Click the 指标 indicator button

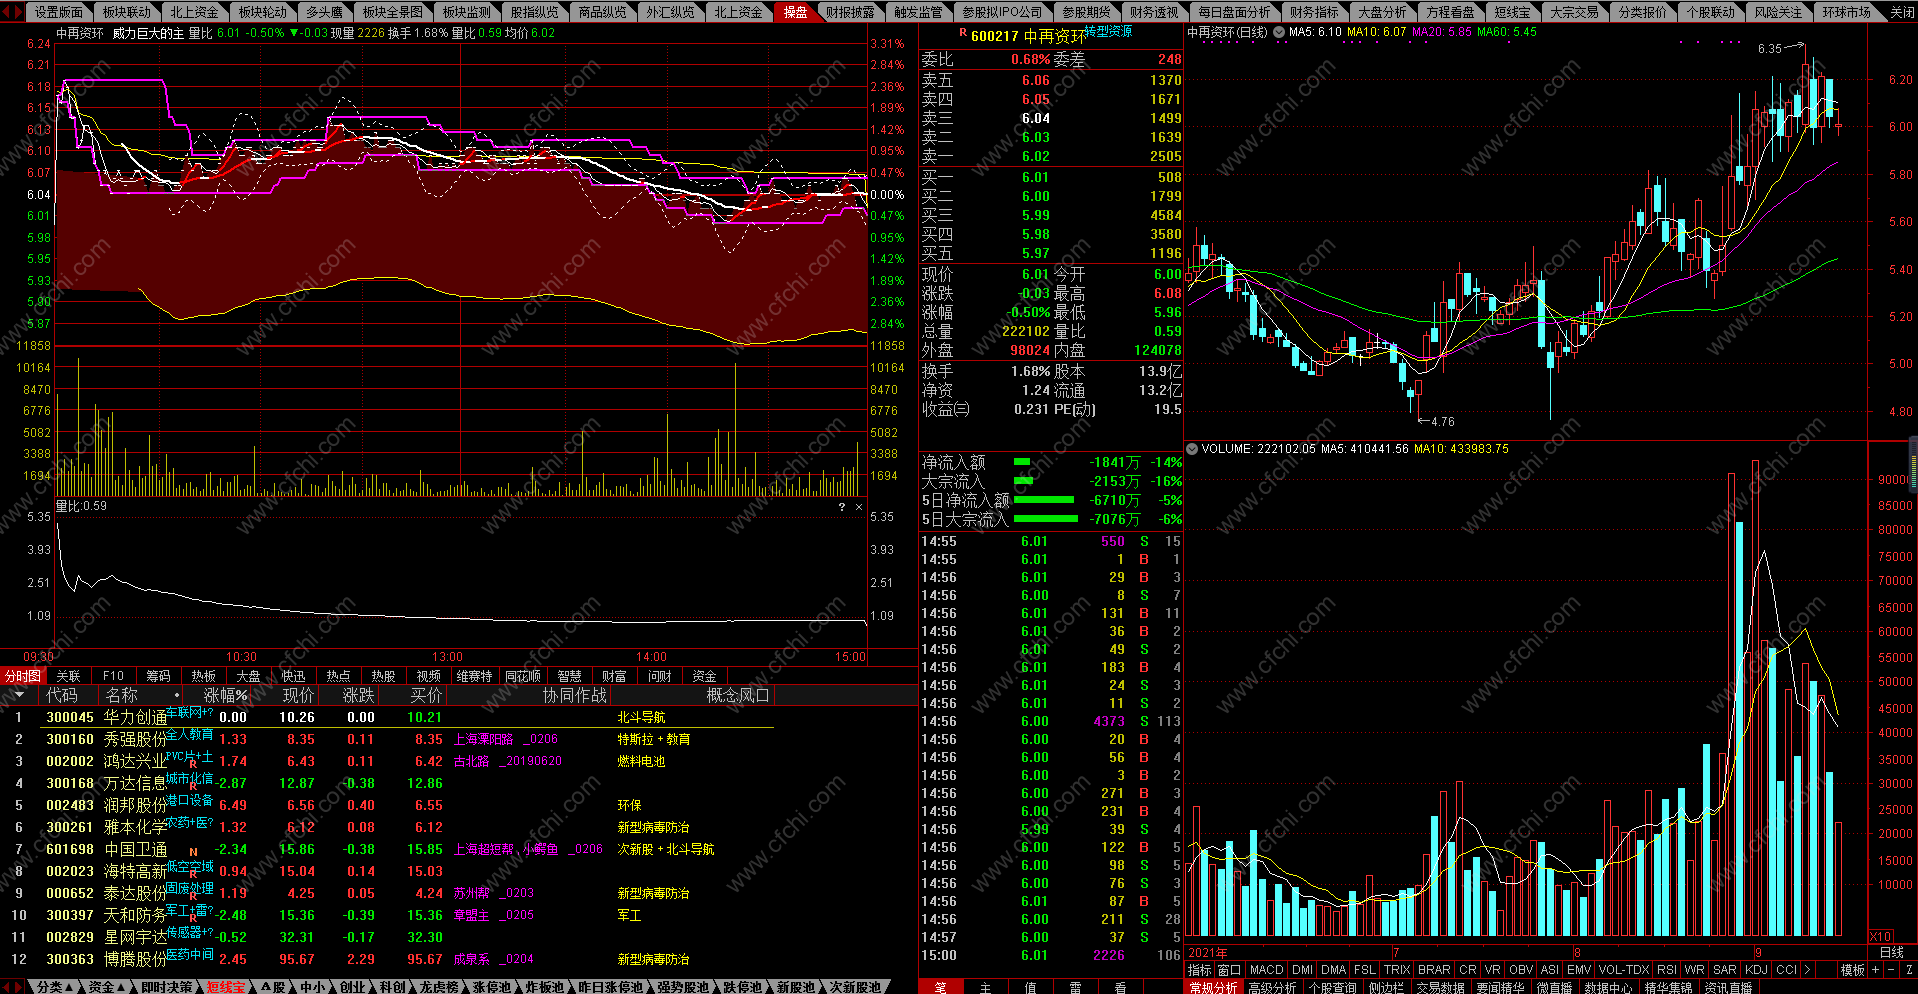[1199, 970]
